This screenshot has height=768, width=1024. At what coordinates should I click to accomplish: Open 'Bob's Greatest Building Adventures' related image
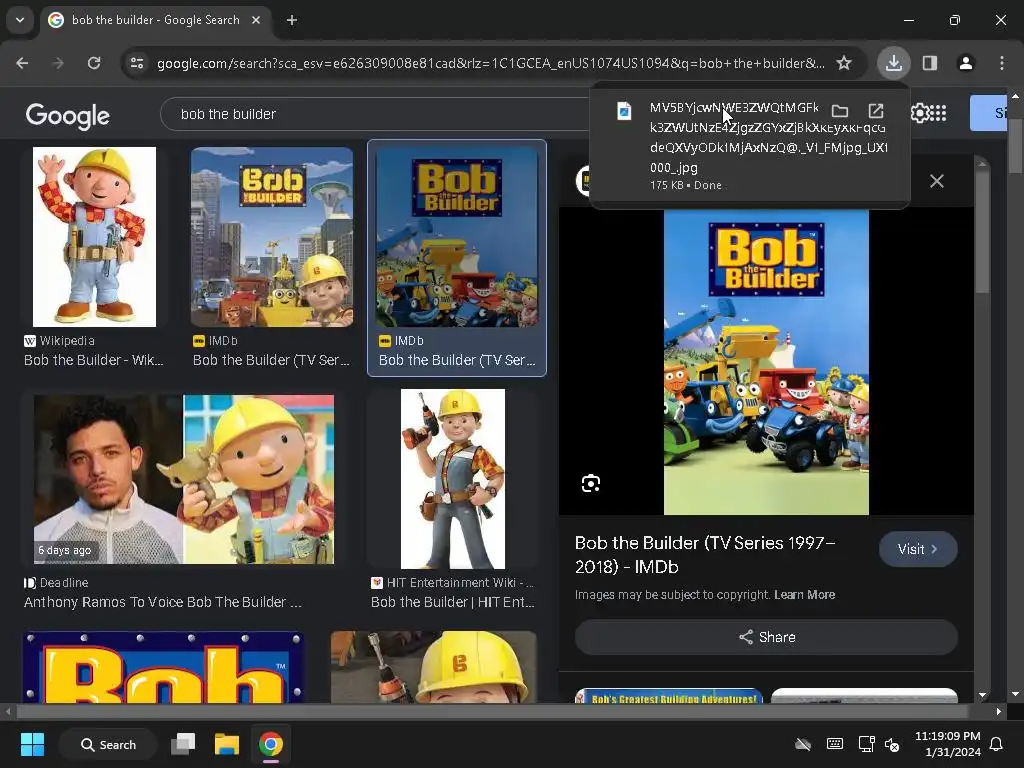(669, 696)
